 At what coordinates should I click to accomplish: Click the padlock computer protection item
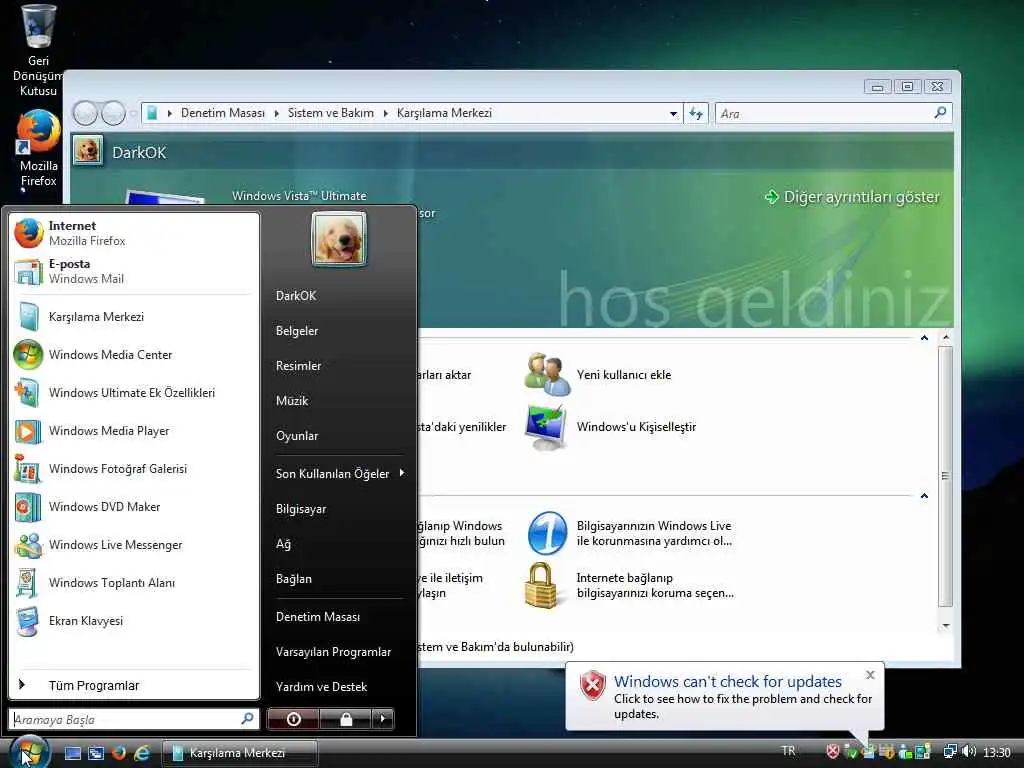click(630, 586)
